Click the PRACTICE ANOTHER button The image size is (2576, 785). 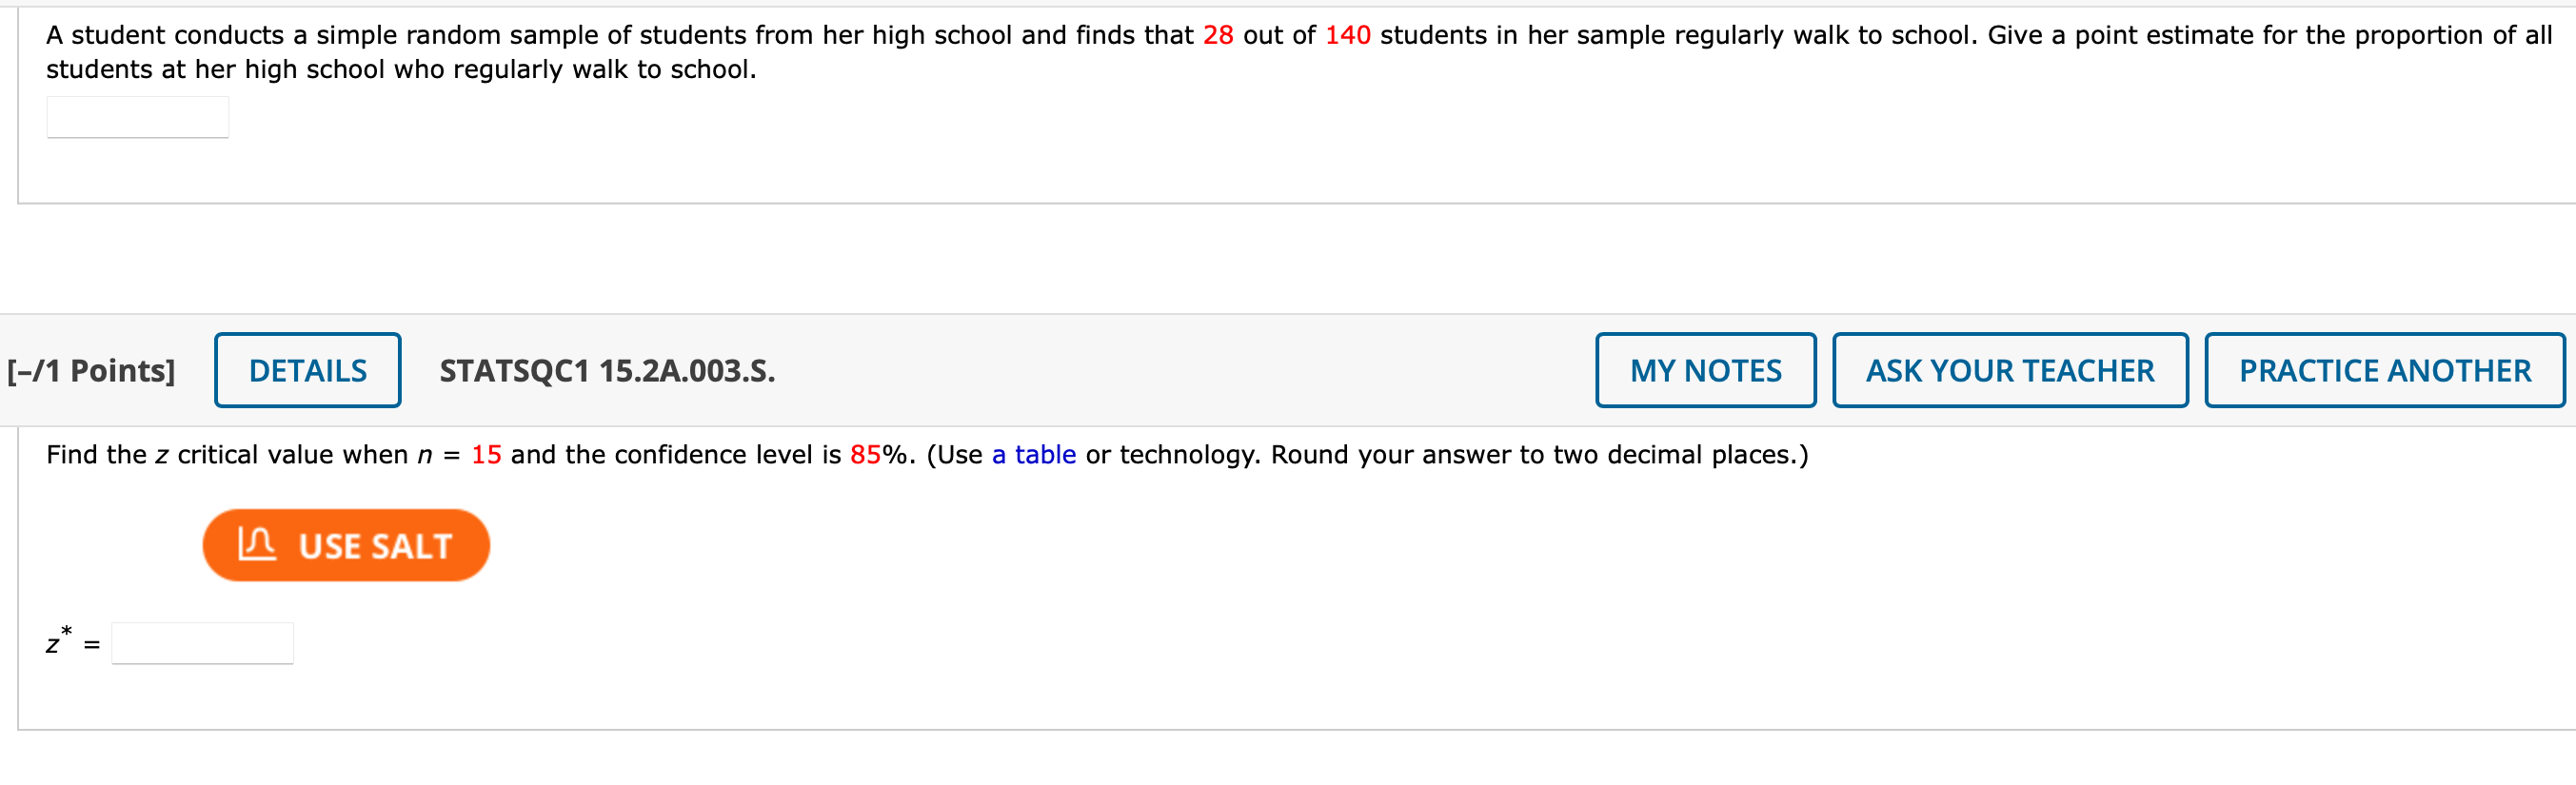(x=2383, y=371)
